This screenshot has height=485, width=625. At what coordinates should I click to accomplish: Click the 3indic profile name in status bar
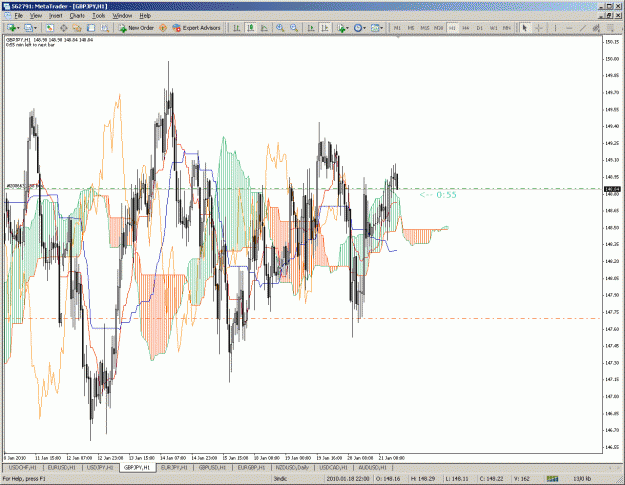tap(281, 479)
